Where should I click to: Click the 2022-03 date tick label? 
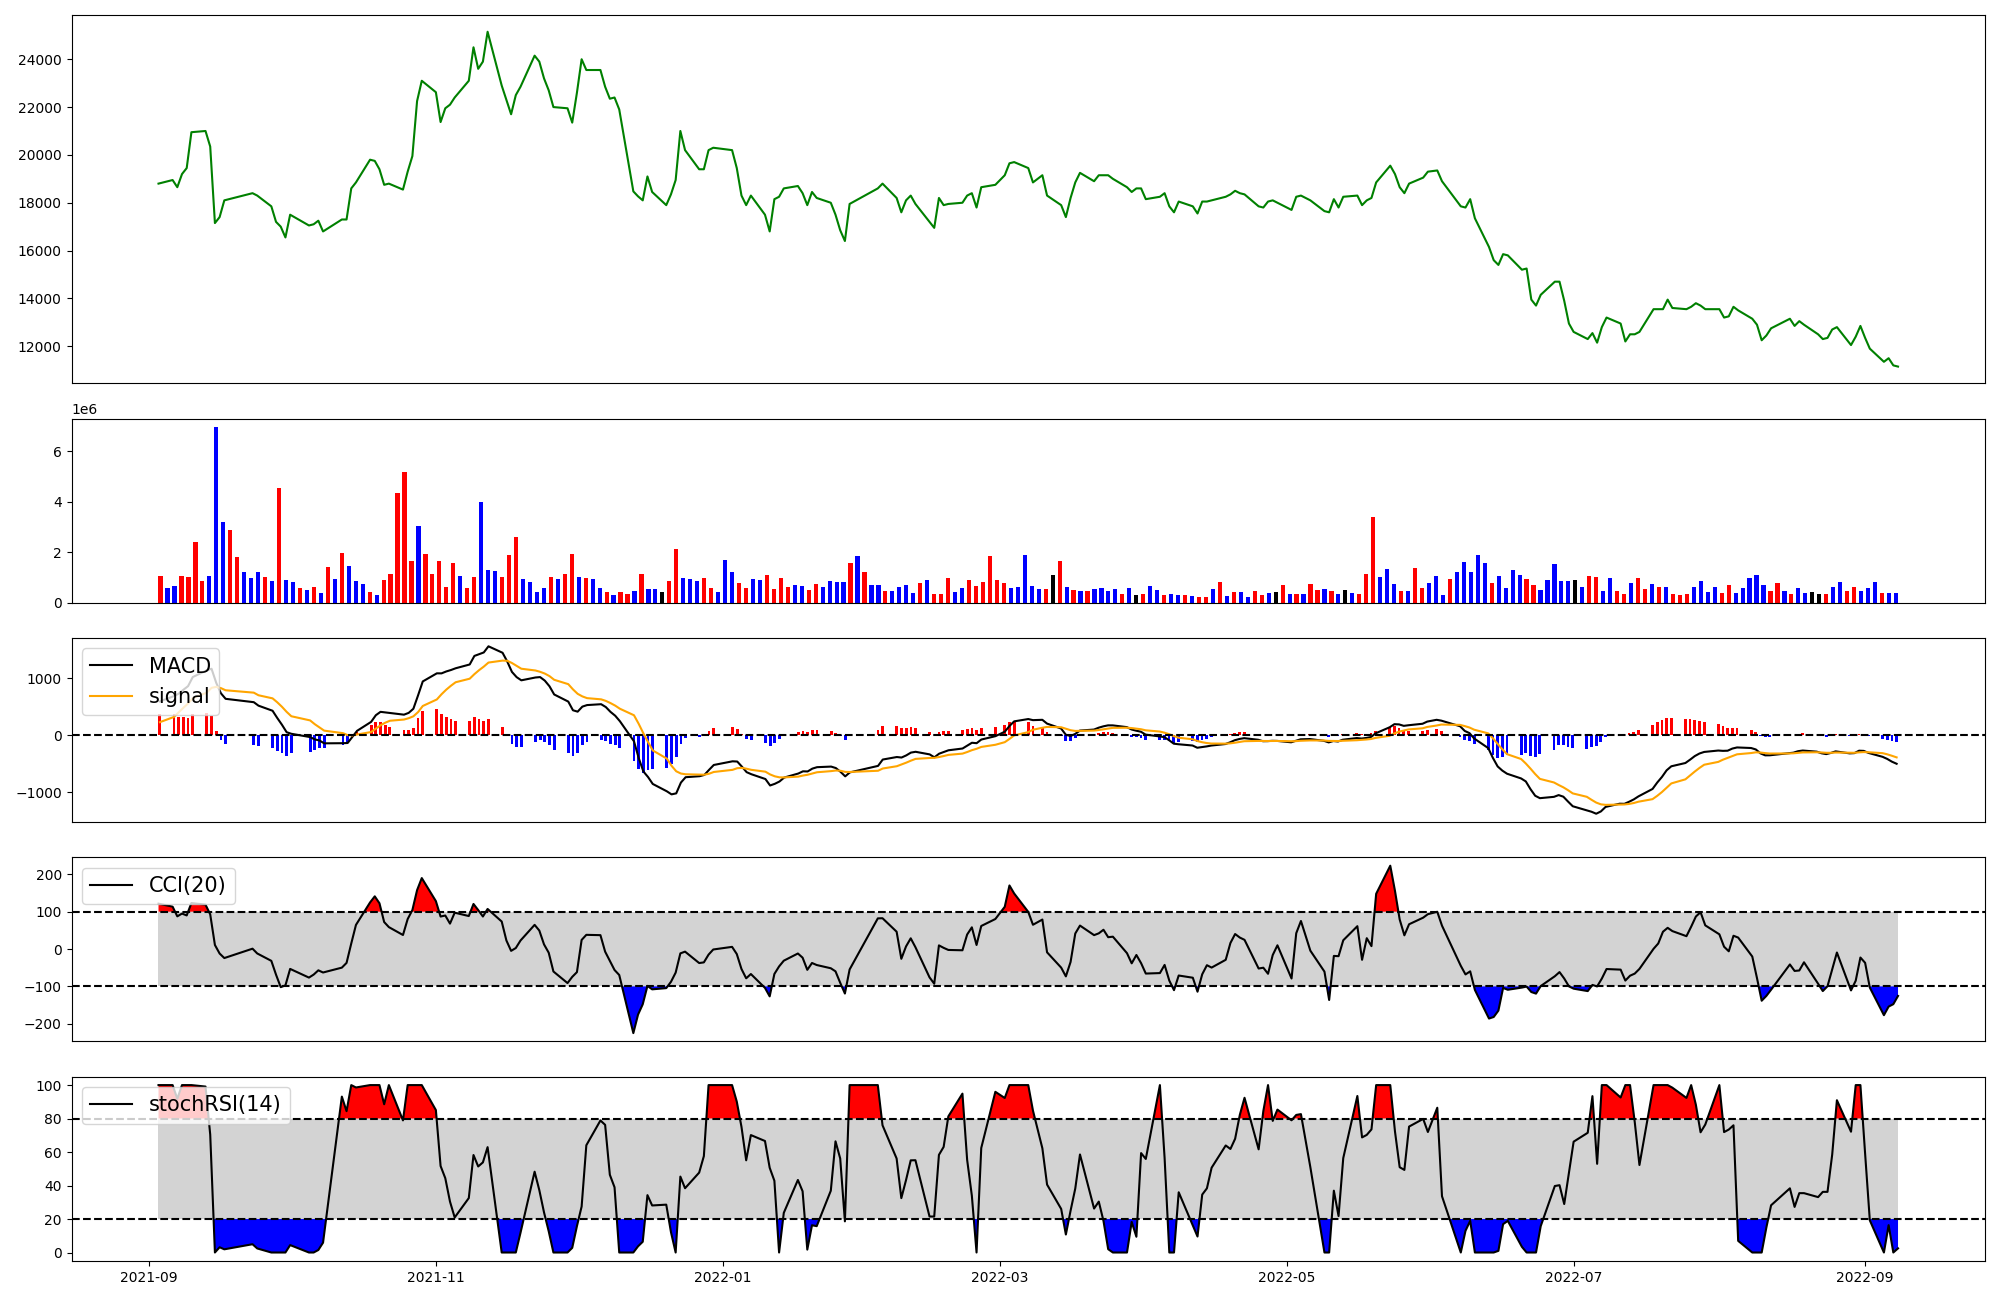(x=1000, y=1277)
